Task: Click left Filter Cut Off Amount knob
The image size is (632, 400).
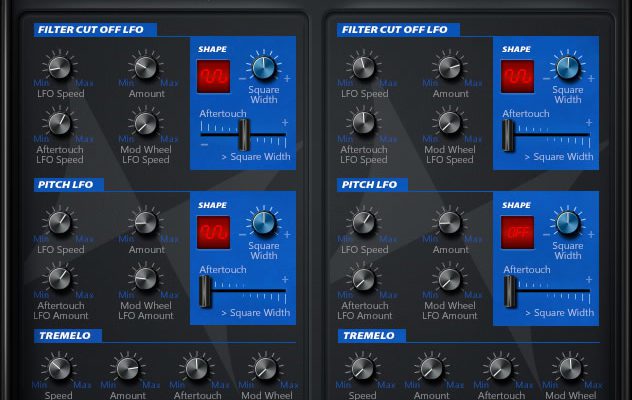Action: click(146, 68)
